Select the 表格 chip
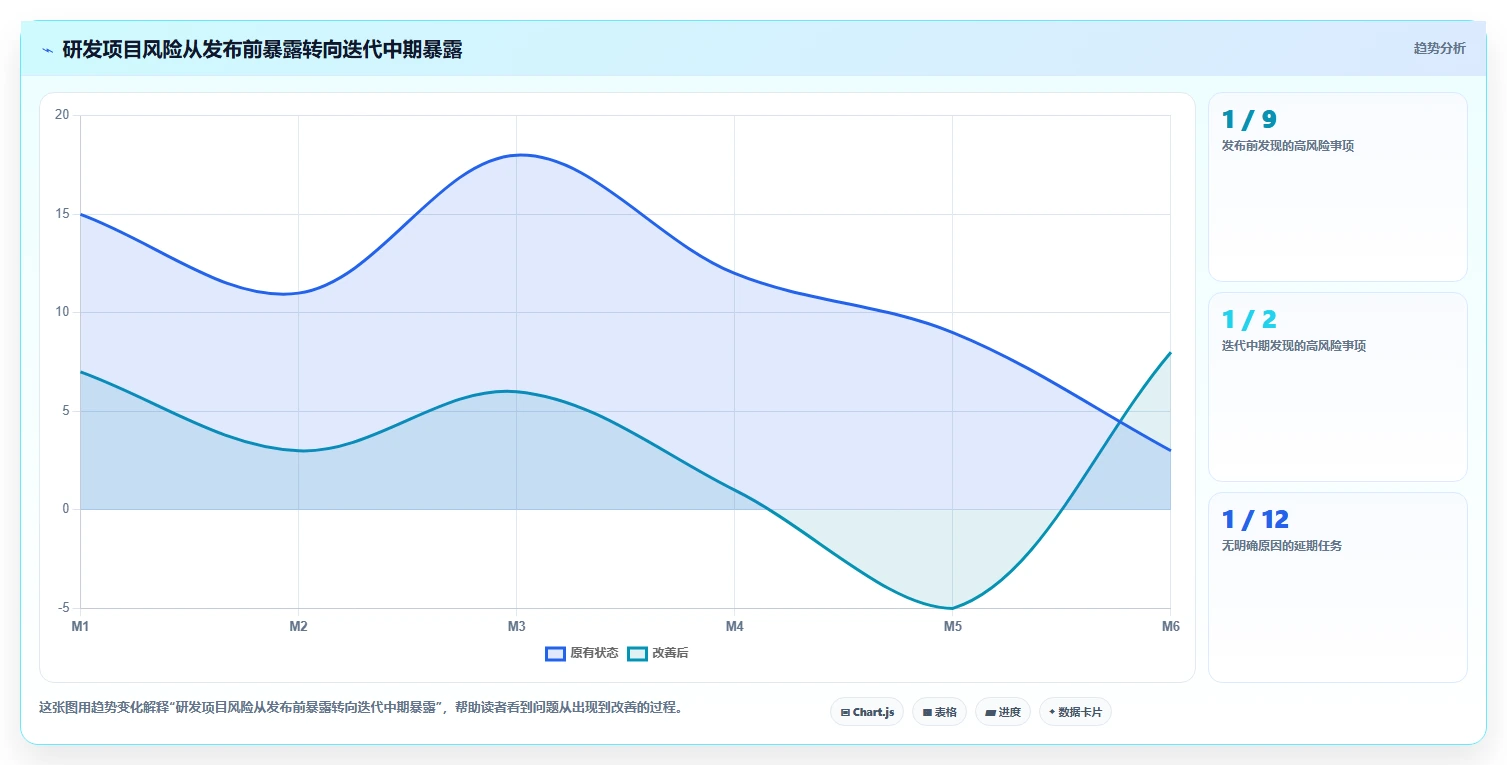Image resolution: width=1507 pixels, height=765 pixels. (939, 712)
